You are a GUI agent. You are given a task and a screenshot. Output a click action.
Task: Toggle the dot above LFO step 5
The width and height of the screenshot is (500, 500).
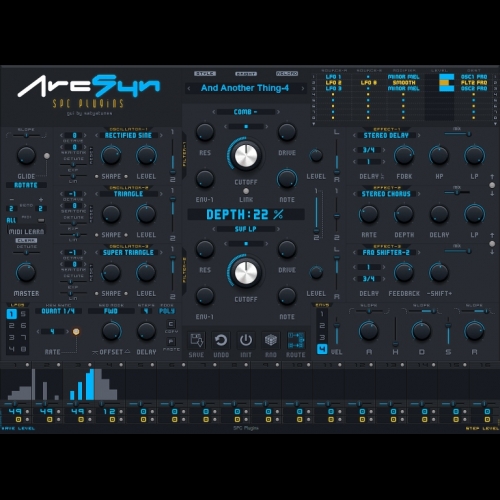(x=152, y=365)
